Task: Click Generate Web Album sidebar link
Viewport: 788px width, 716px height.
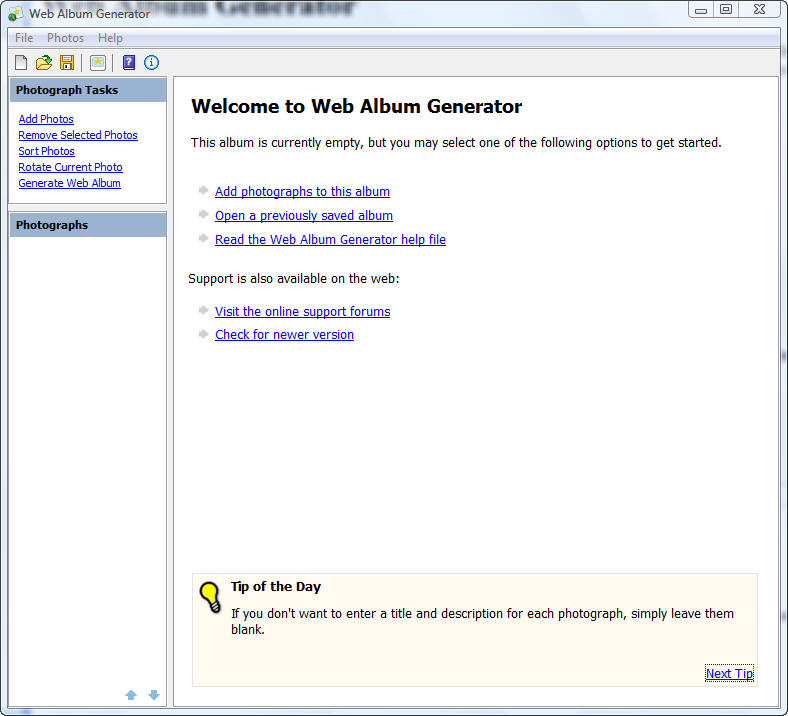Action: coord(69,183)
